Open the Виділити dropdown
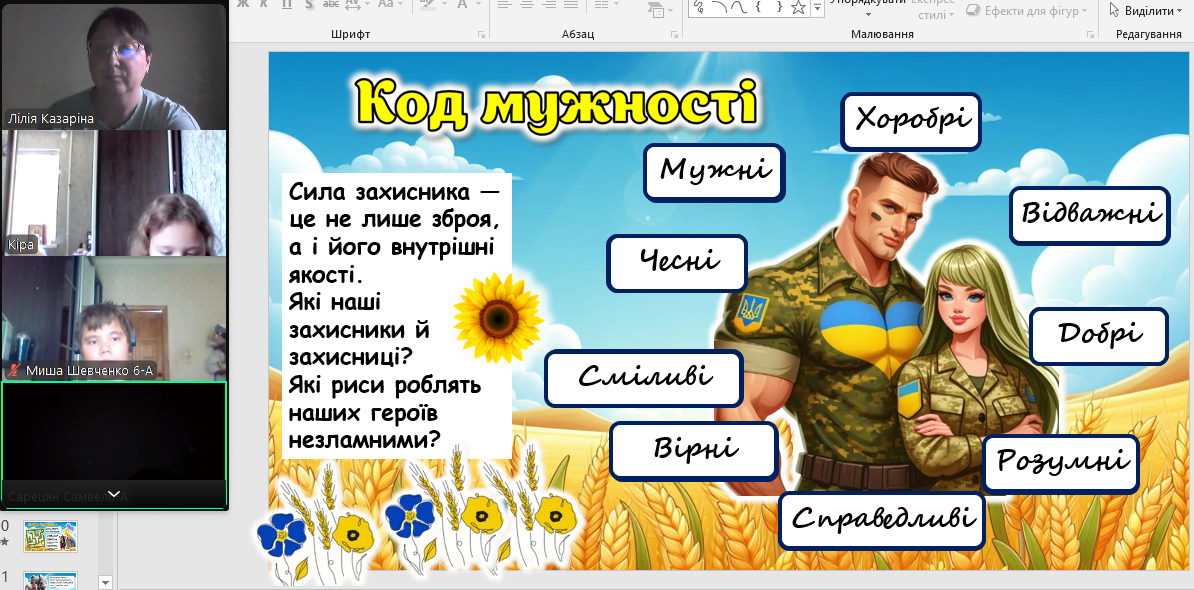1194x590 pixels. 1146,10
